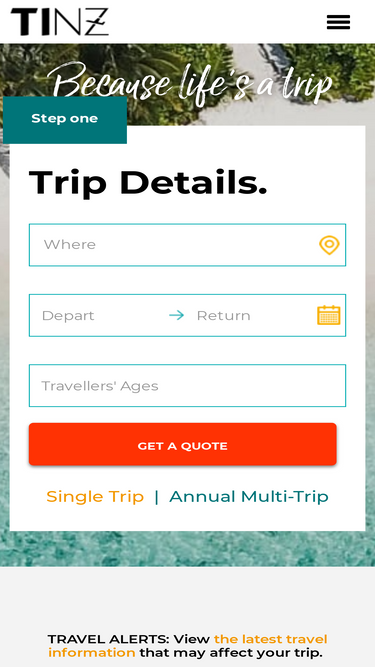Select the Depart date field

[x=99, y=315]
